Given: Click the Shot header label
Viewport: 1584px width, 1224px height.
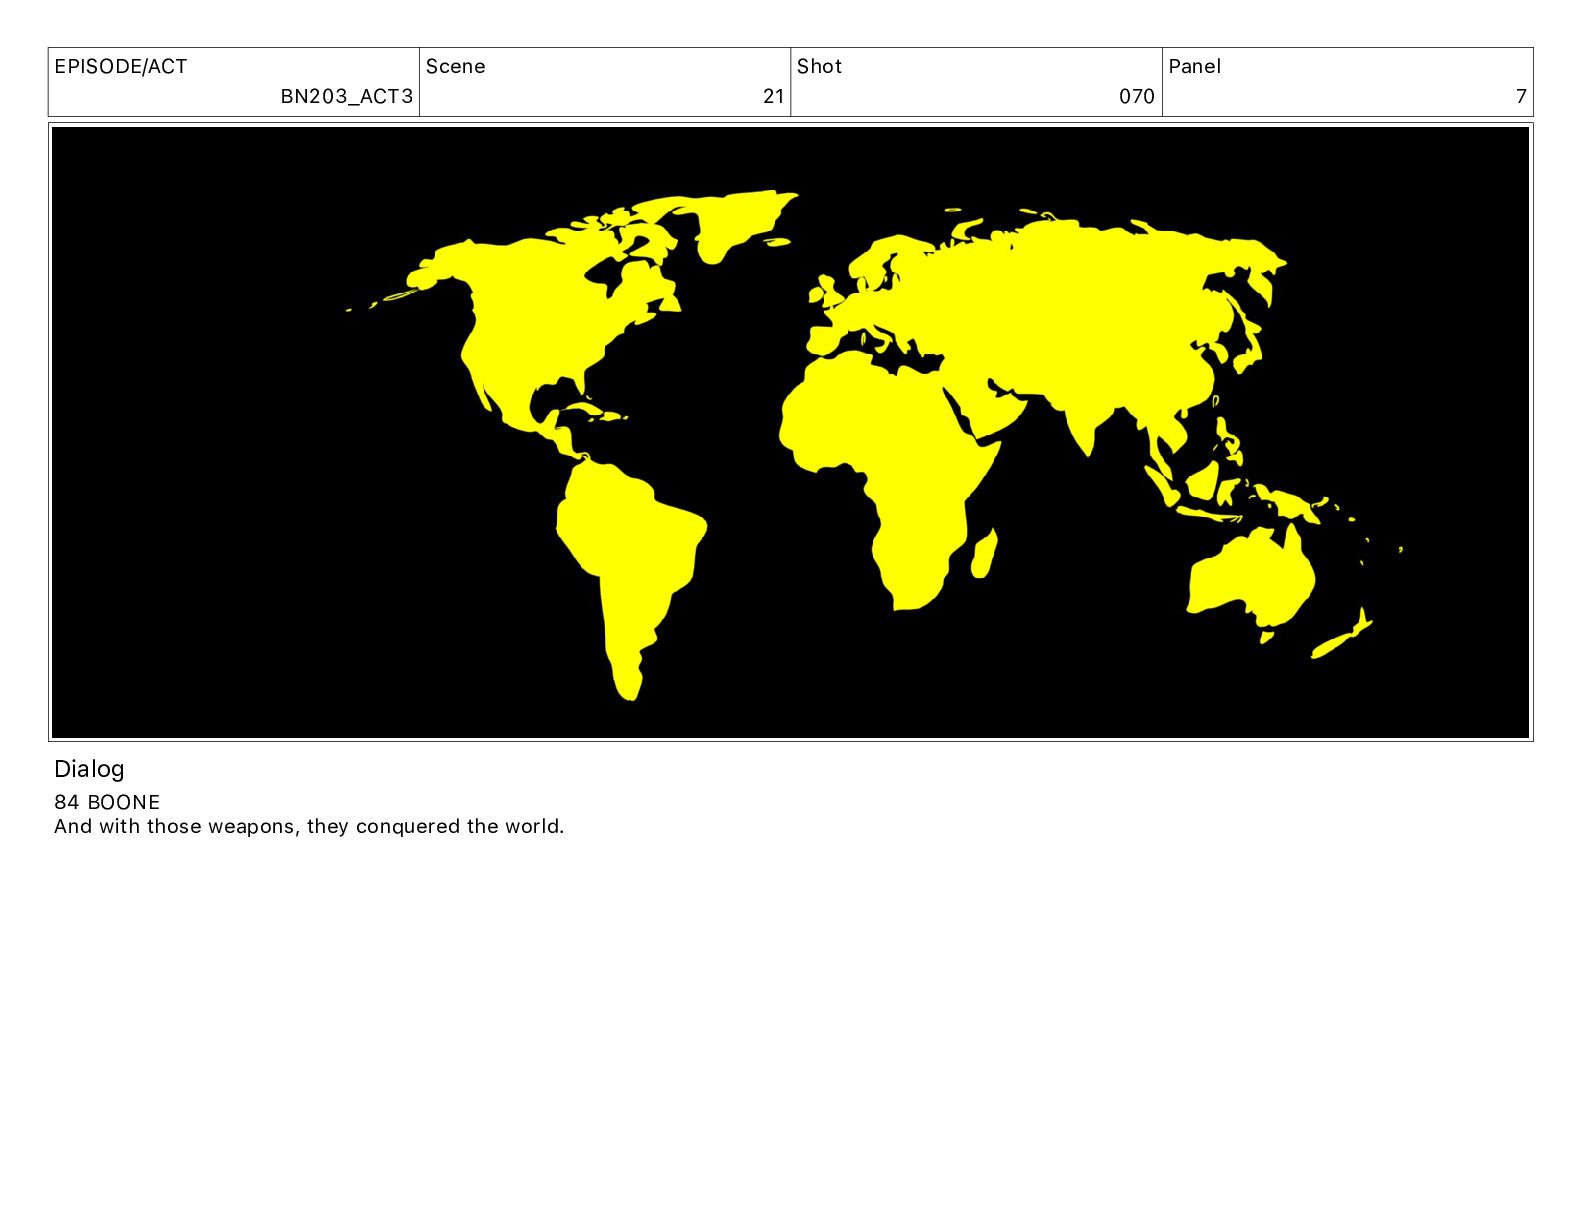Looking at the screenshot, I should (x=819, y=67).
